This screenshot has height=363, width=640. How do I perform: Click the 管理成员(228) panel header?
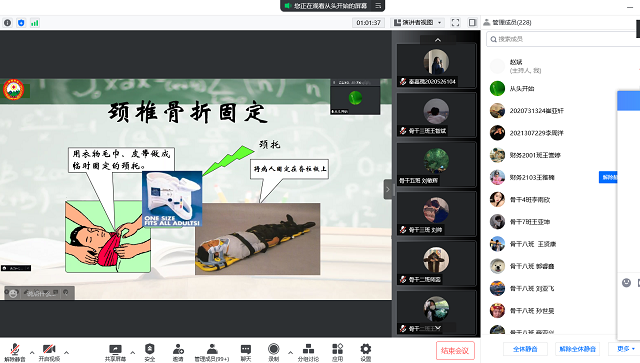pos(508,22)
